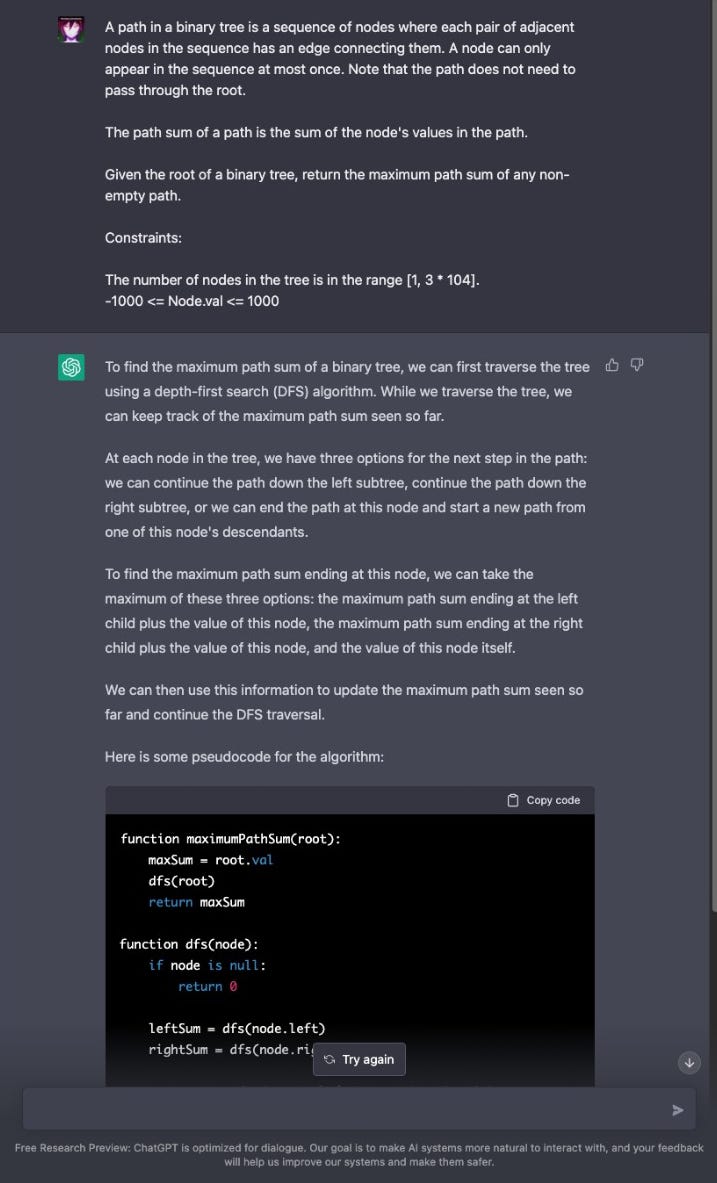Click the 'return maxSum' code line
Screen dimensions: 717x1183
[196, 902]
